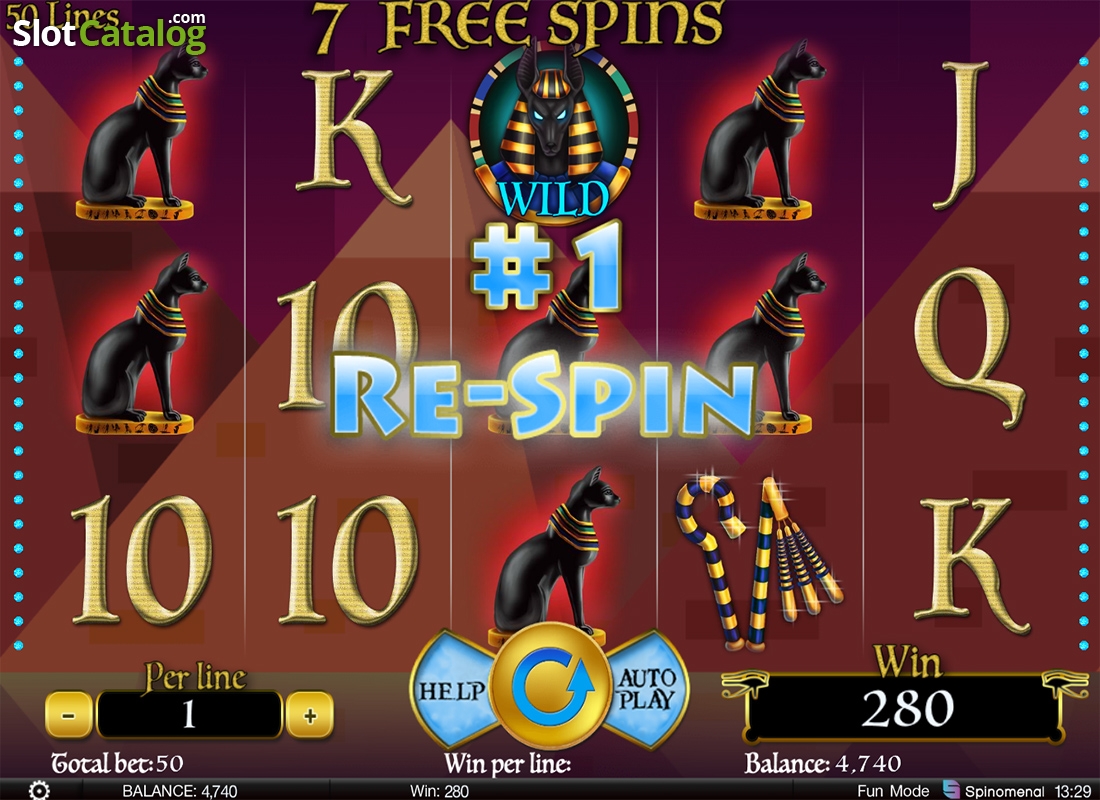Click the Win amount display 280
The height and width of the screenshot is (800, 1100).
point(906,707)
